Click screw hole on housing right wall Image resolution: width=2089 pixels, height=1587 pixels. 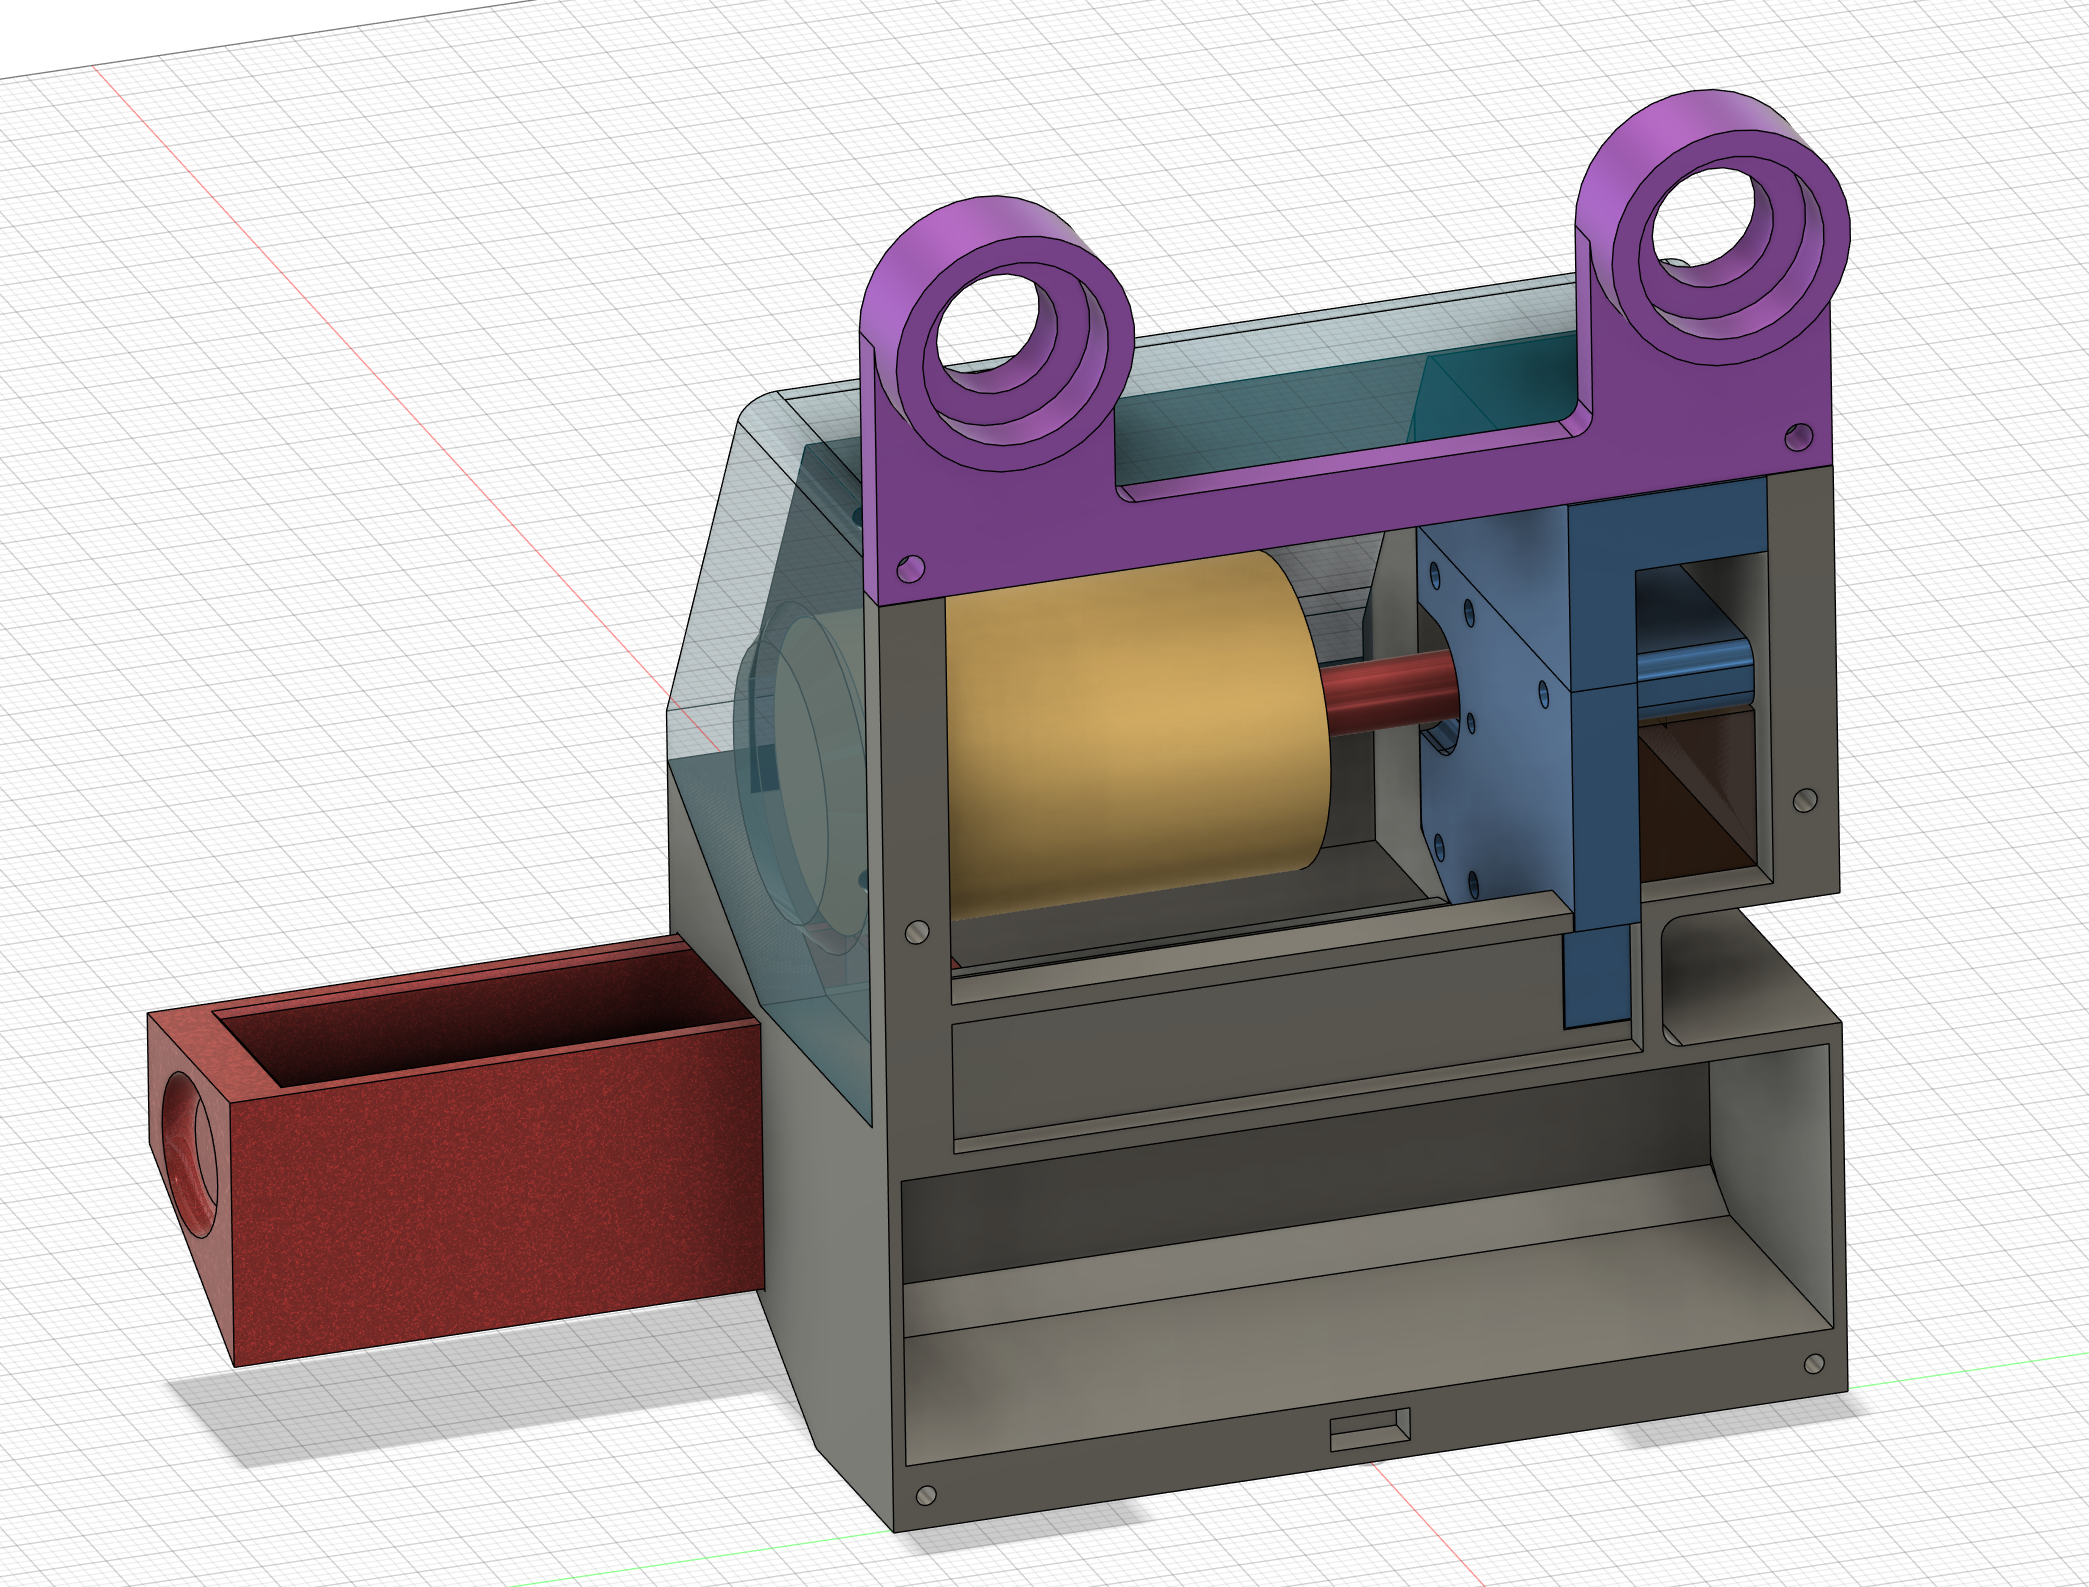[1805, 800]
